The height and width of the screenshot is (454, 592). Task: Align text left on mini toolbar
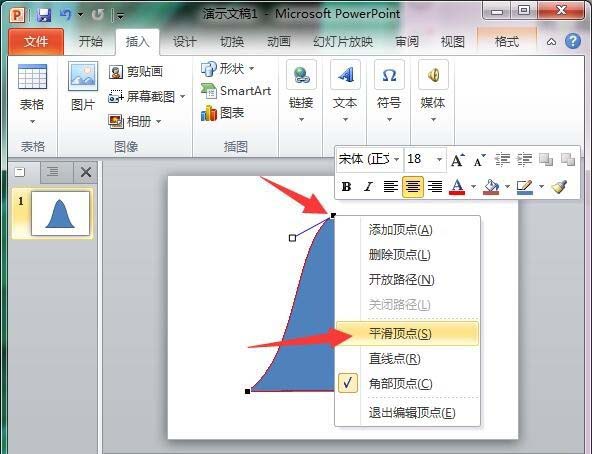[391, 187]
